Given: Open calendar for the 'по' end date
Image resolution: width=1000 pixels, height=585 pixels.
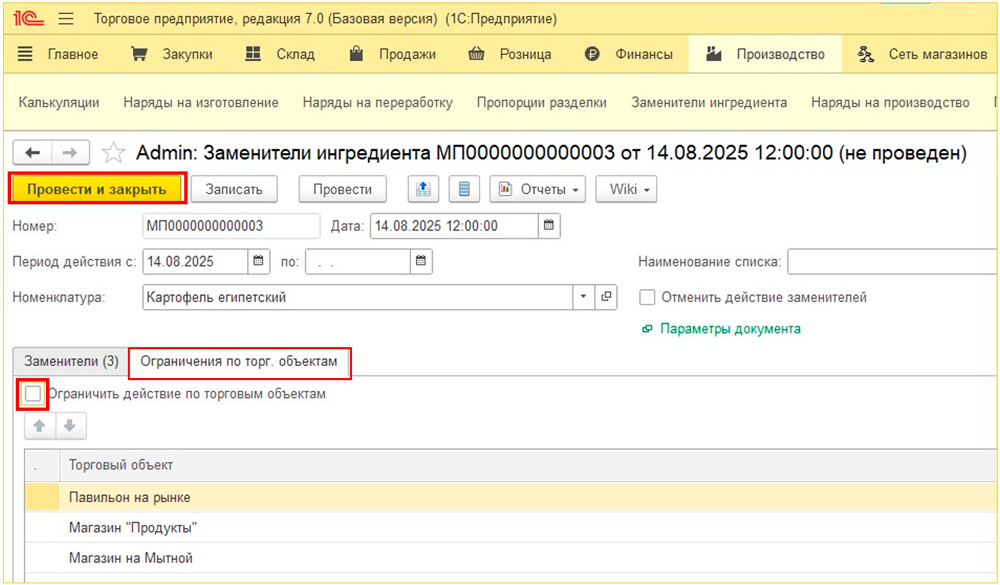Looking at the screenshot, I should (422, 262).
